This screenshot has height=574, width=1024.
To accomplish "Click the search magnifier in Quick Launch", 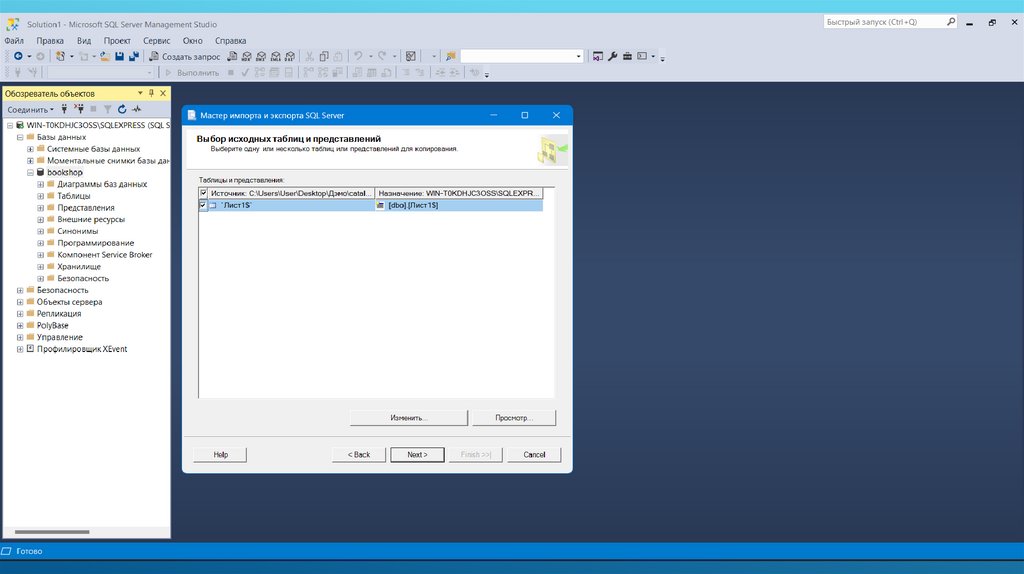I will pyautogui.click(x=951, y=22).
